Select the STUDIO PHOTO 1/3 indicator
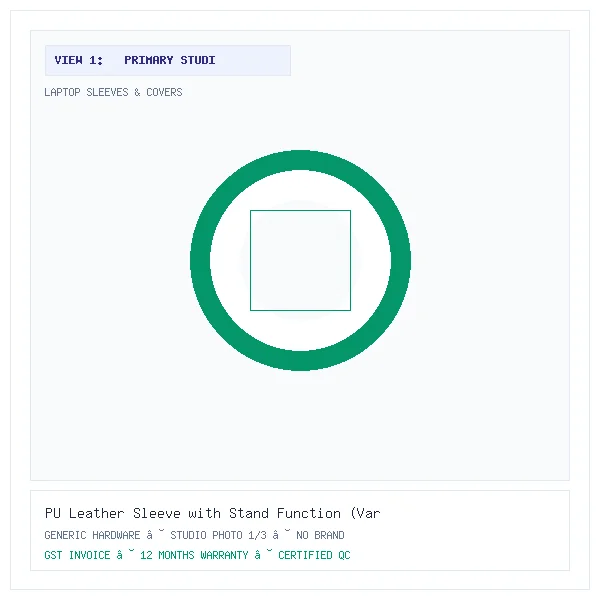 pos(218,535)
